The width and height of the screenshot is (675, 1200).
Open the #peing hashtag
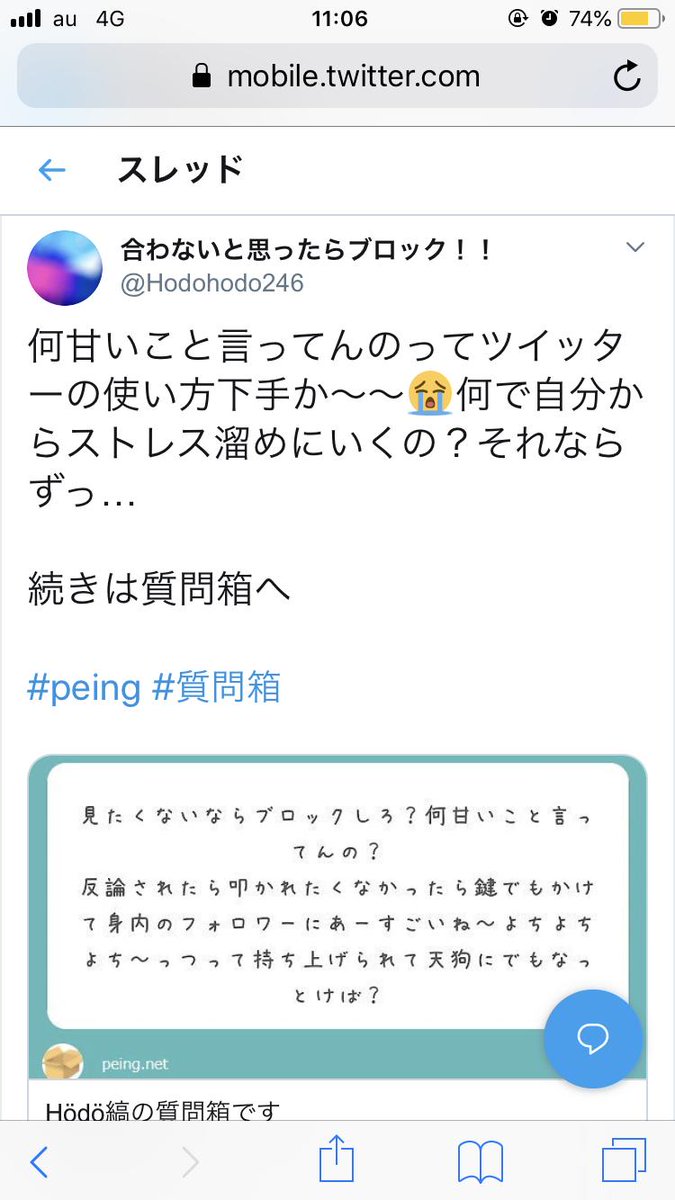tap(84, 689)
